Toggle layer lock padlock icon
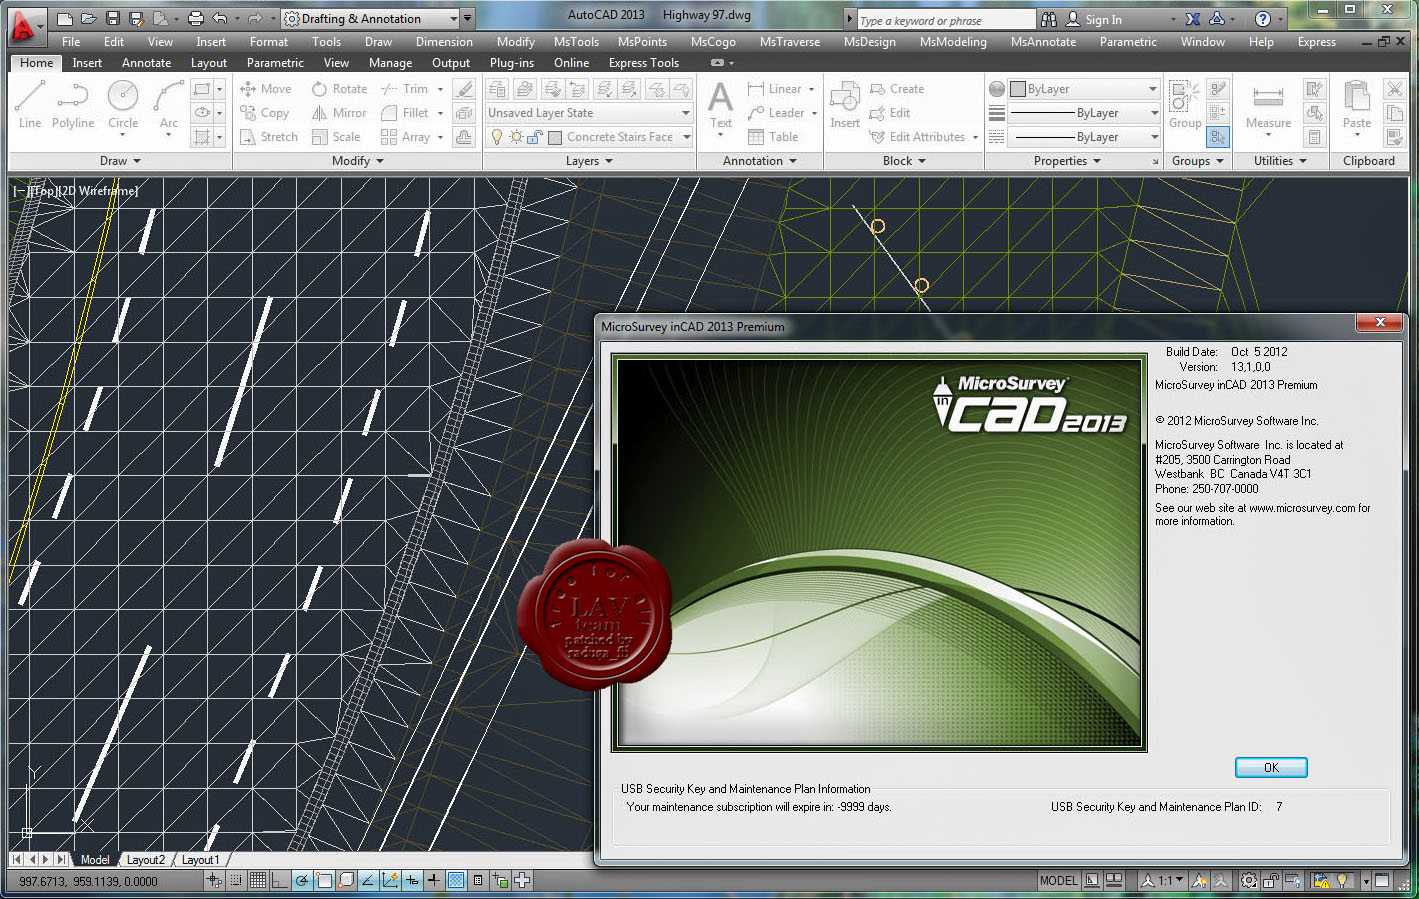Image resolution: width=1419 pixels, height=899 pixels. tap(535, 137)
